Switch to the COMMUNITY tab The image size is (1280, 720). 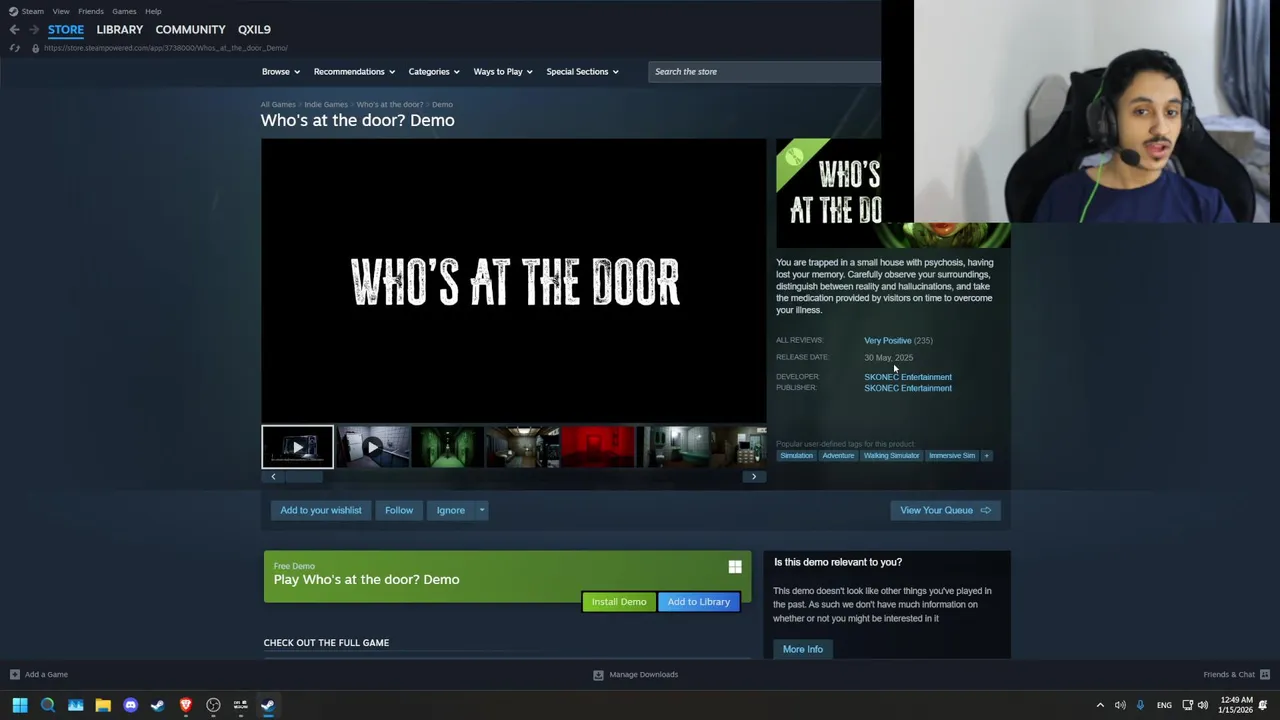click(x=190, y=29)
